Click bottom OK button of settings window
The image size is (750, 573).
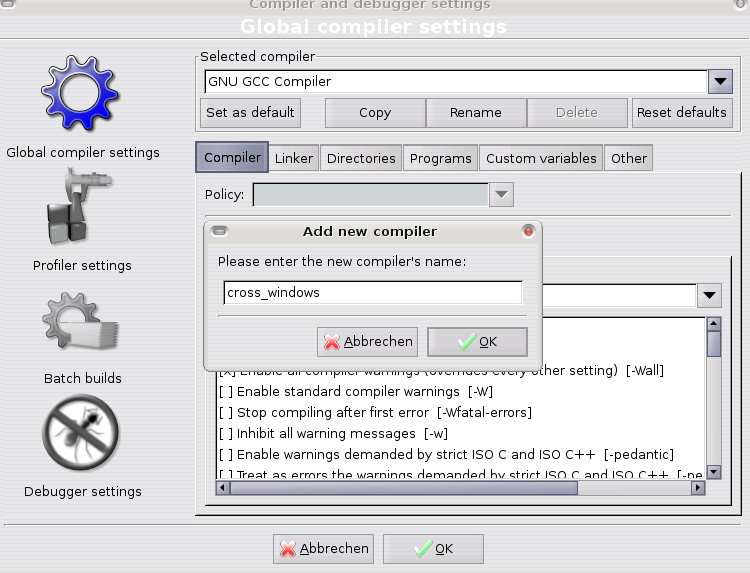[433, 549]
